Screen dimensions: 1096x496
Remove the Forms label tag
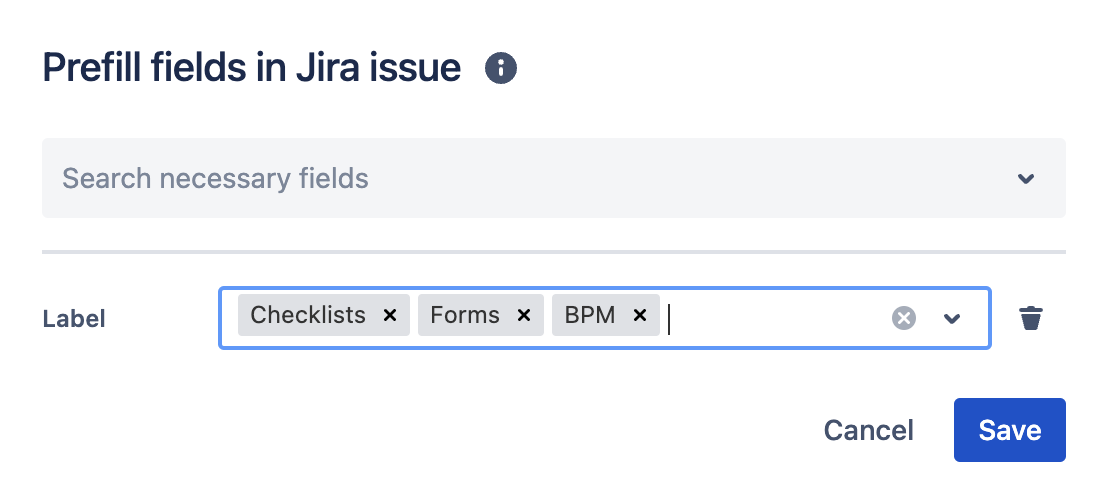click(x=523, y=316)
